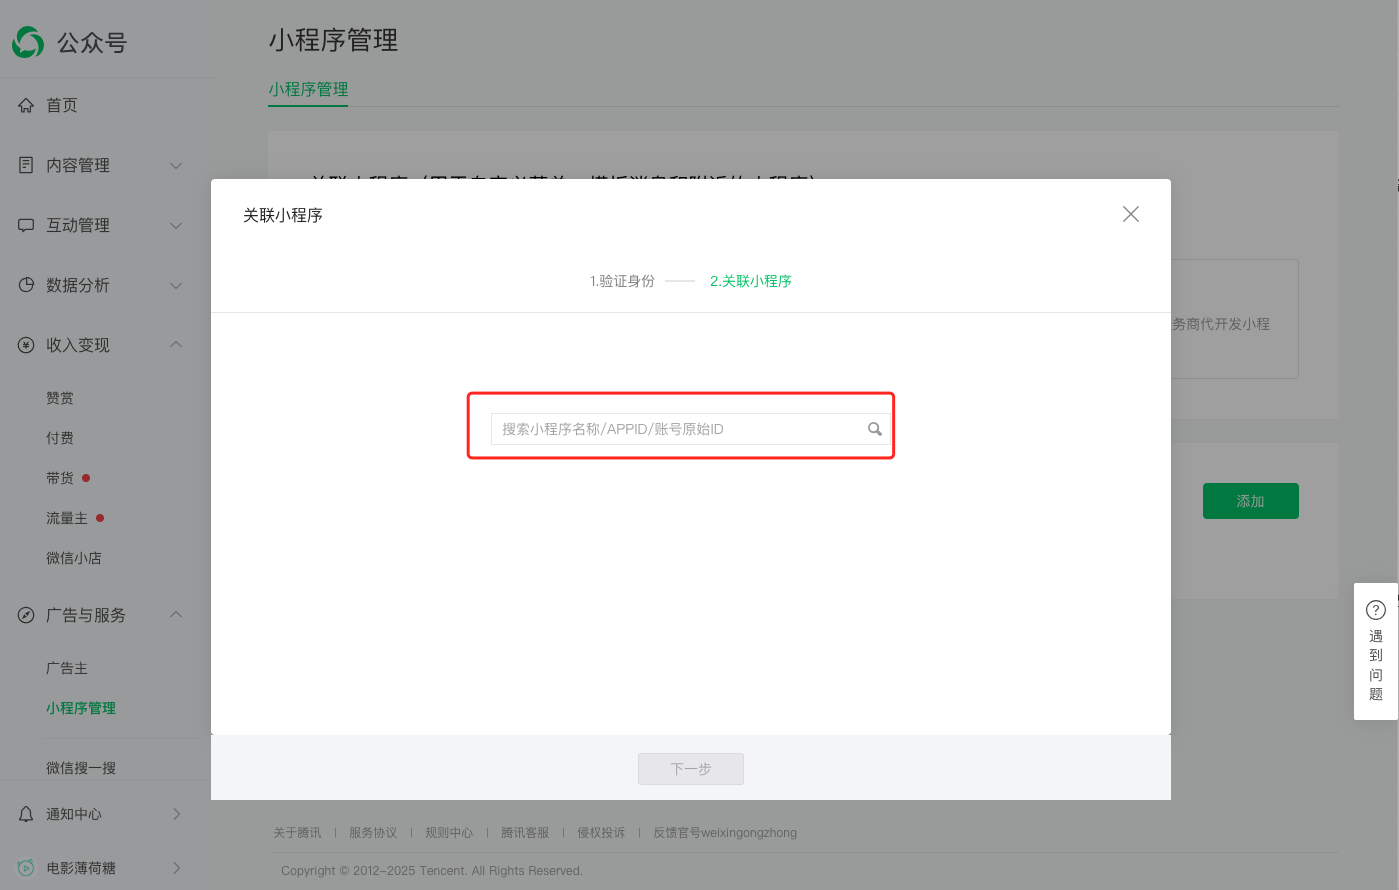Expand the 数据分析 chevron
The height and width of the screenshot is (890, 1399).
tap(176, 285)
